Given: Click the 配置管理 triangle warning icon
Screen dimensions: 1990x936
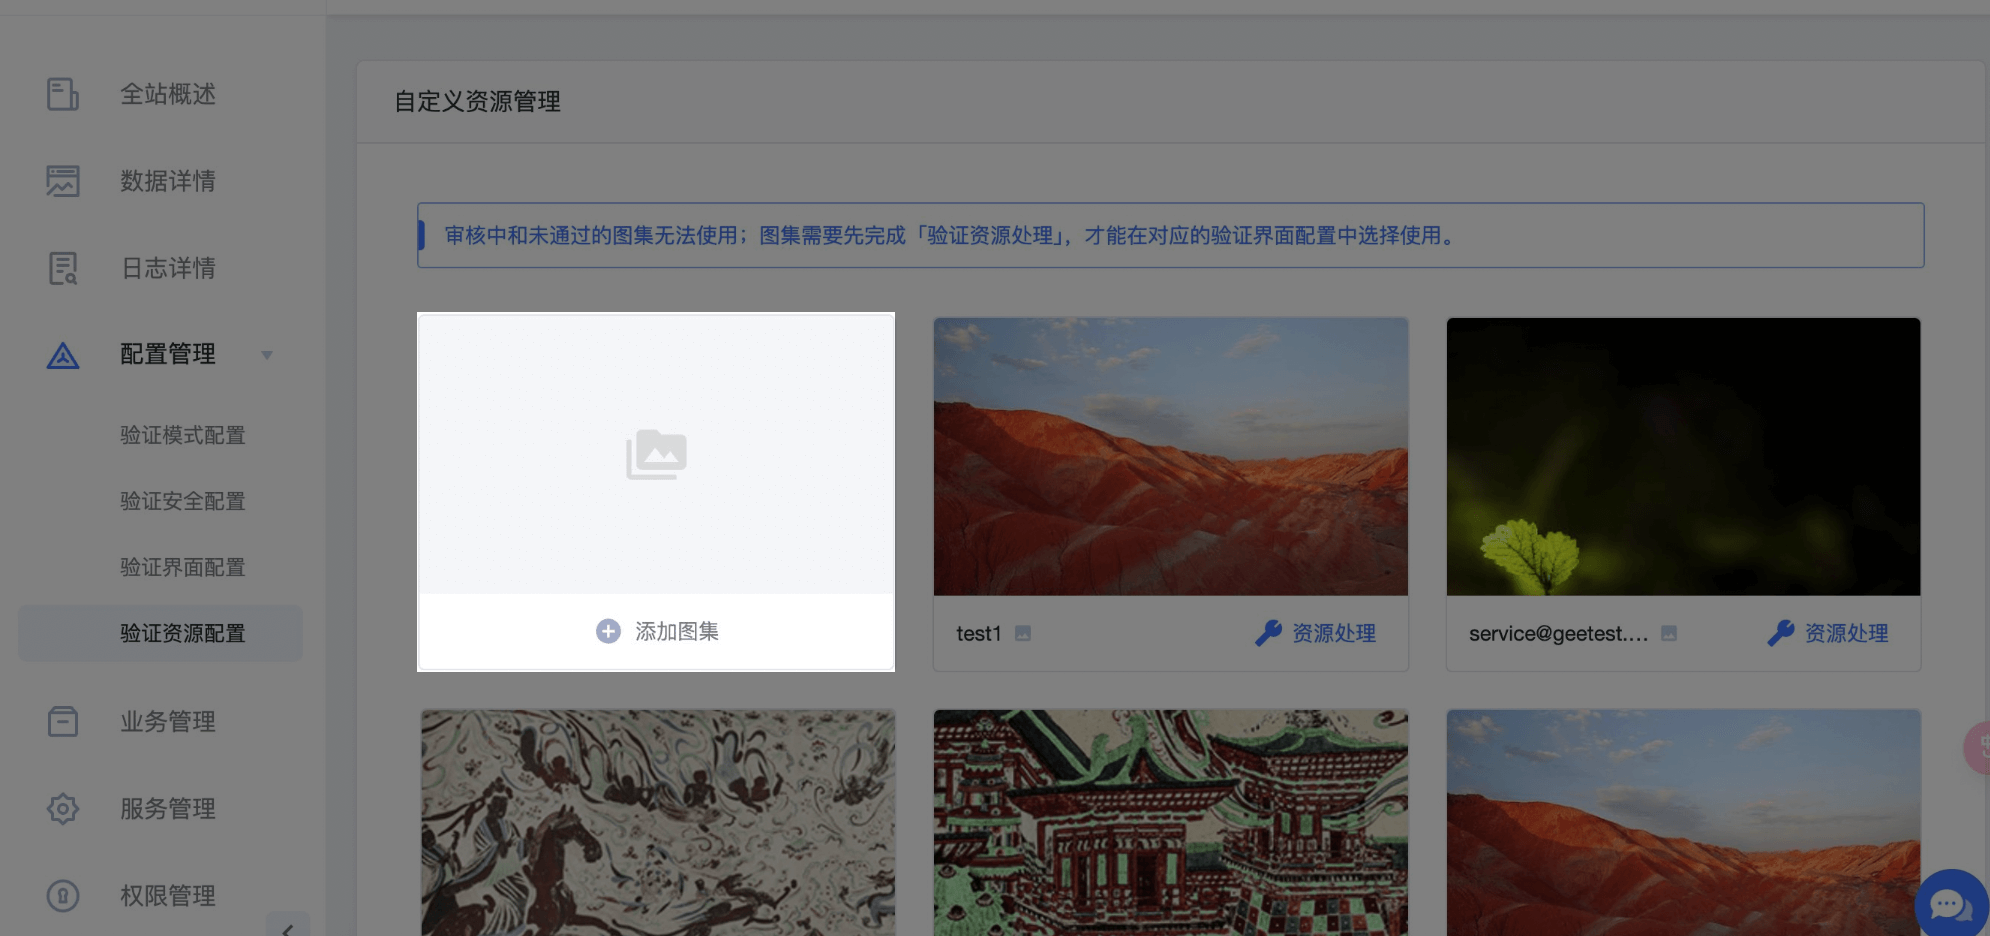Looking at the screenshot, I should pos(62,355).
